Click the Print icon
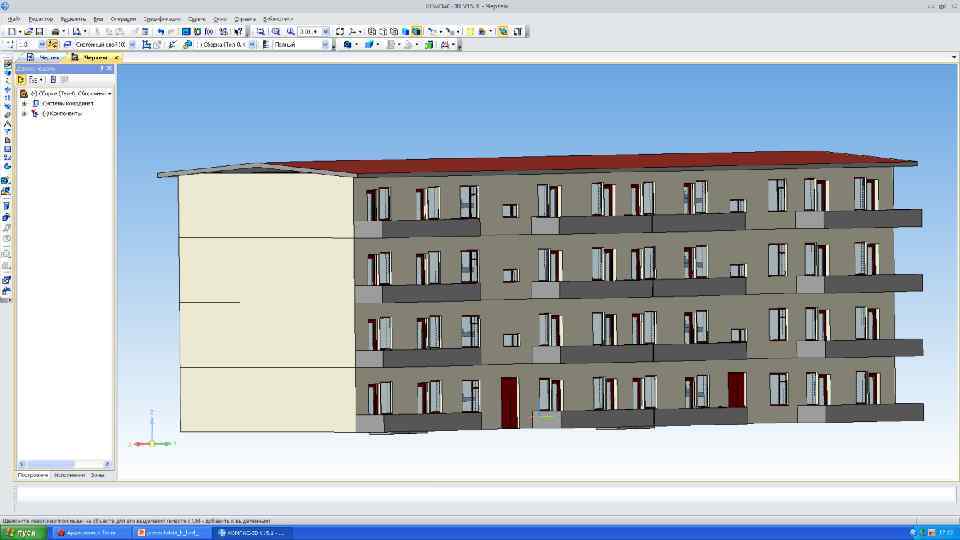This screenshot has width=960, height=540. 56,31
